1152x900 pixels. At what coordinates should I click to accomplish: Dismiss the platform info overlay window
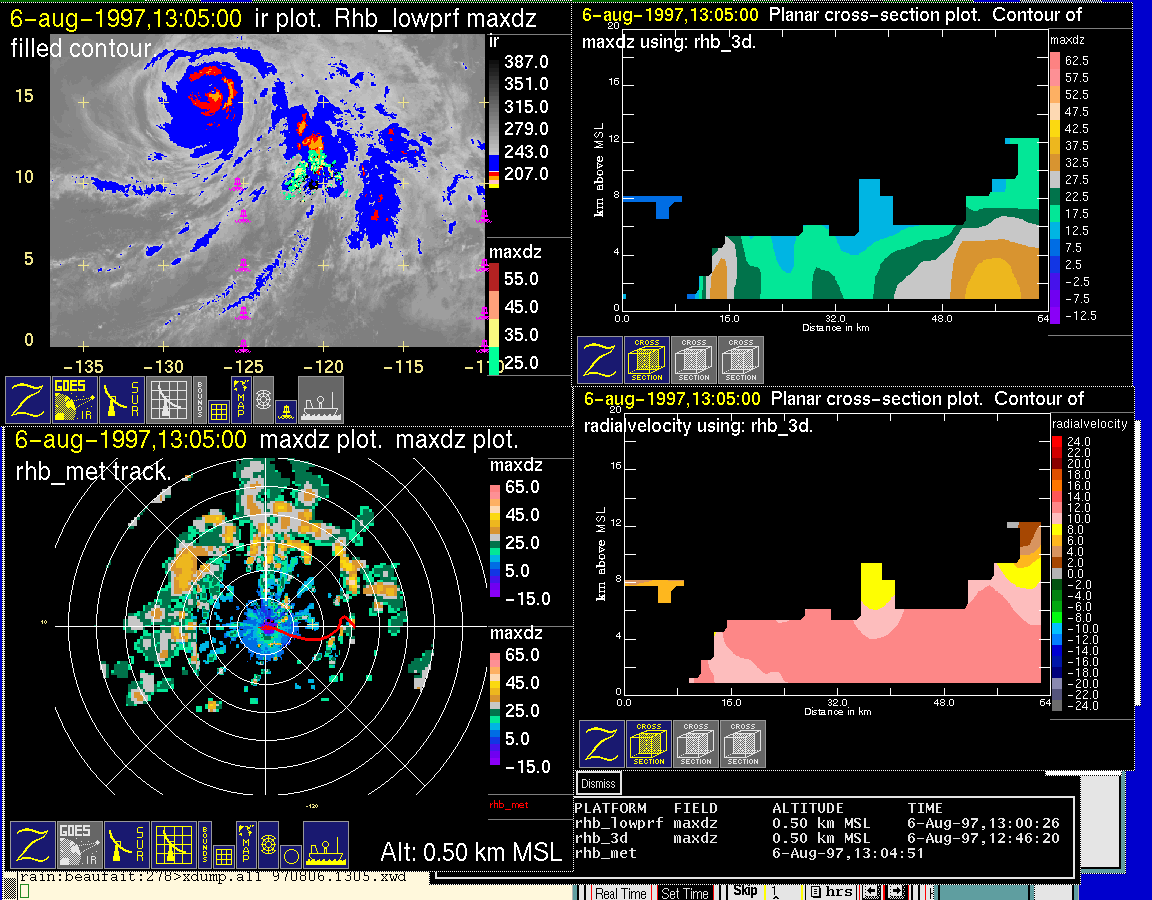[598, 784]
